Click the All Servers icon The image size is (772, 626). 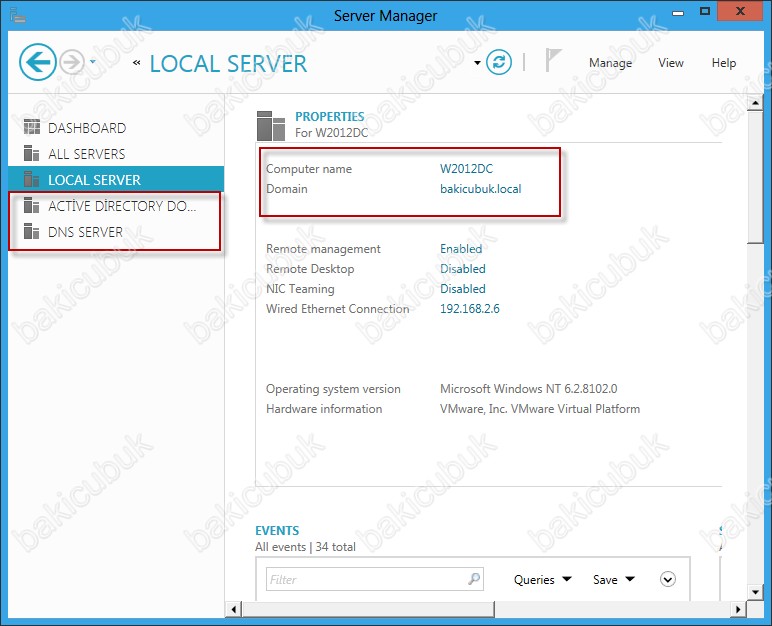32,153
